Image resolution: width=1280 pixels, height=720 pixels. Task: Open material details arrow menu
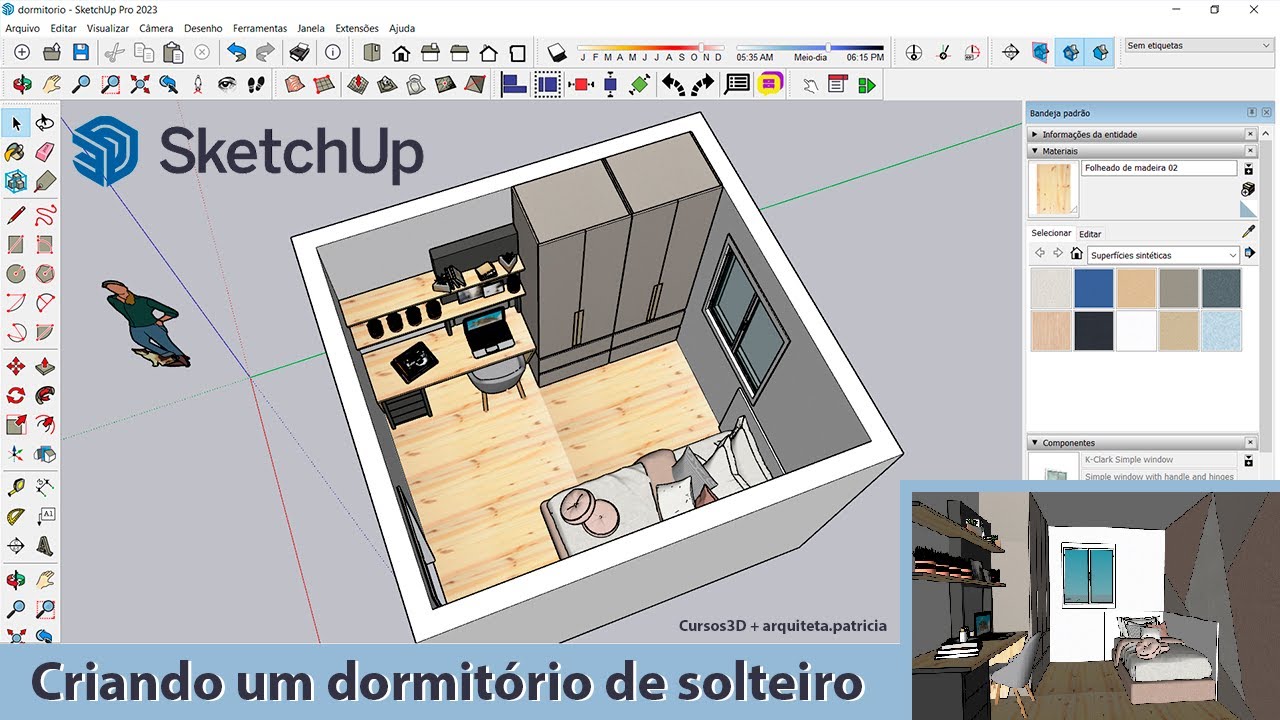[1250, 254]
